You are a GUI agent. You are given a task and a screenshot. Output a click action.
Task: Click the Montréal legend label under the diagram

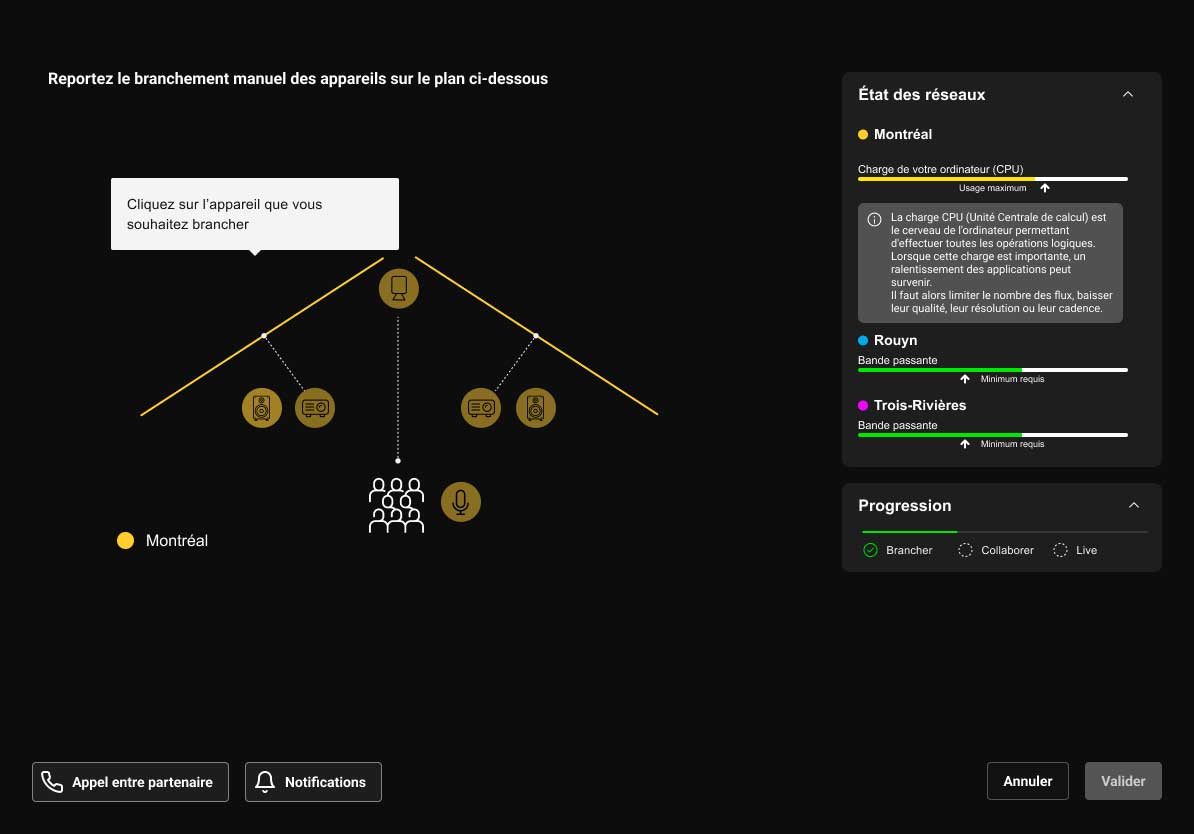tap(177, 540)
